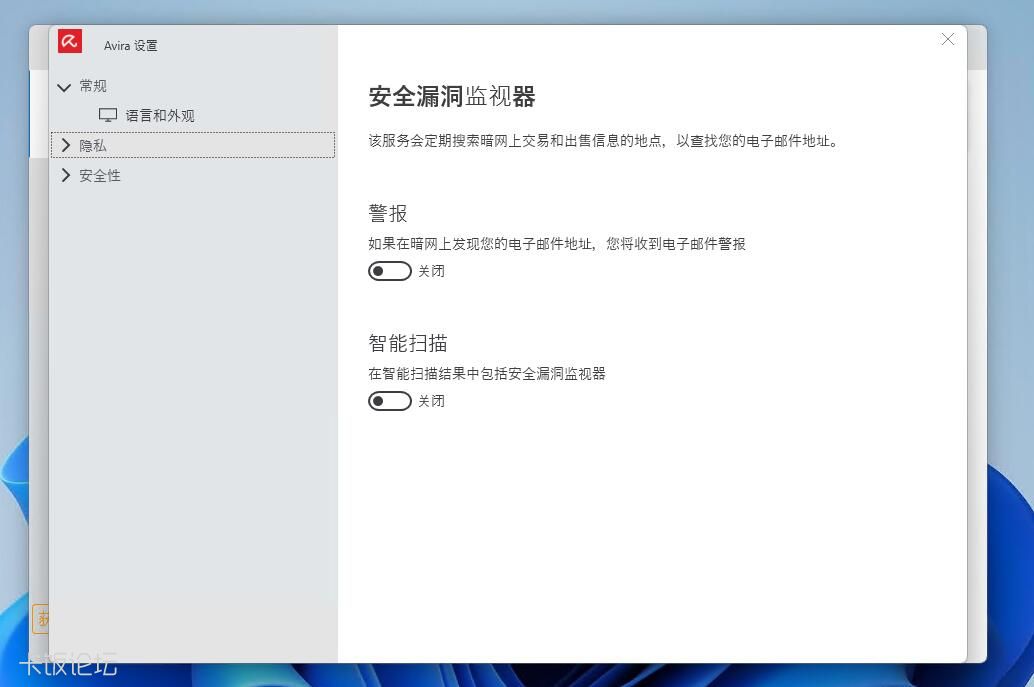Expand the 安全性 settings section

click(x=100, y=175)
